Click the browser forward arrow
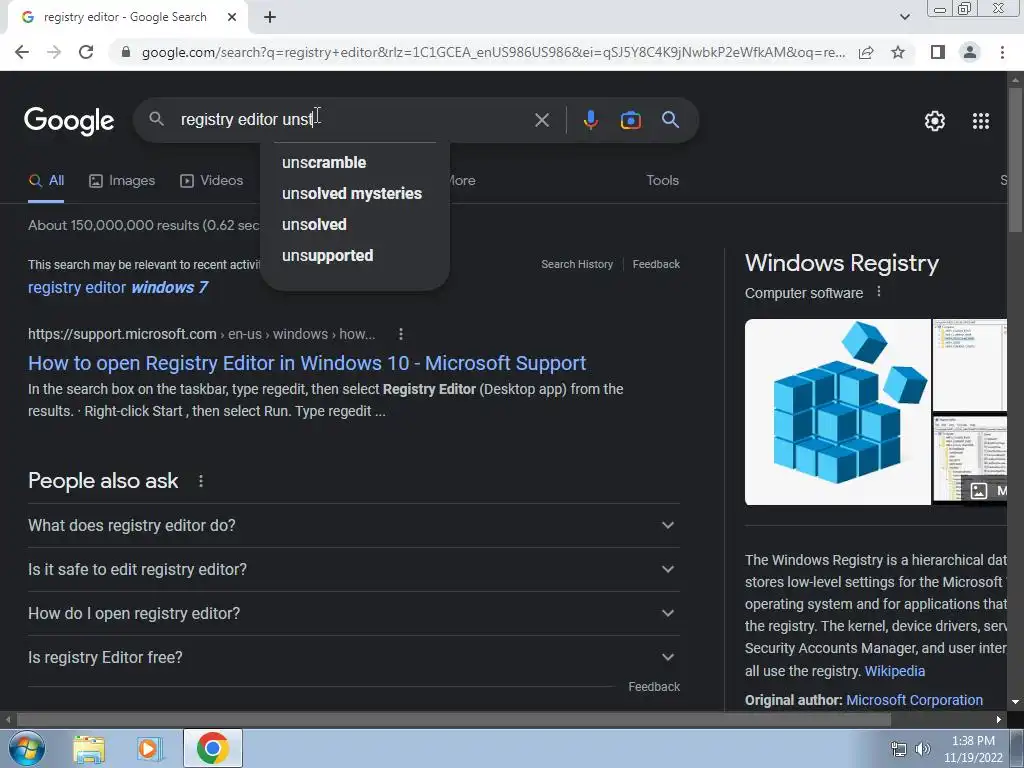The height and width of the screenshot is (768, 1024). [x=54, y=52]
